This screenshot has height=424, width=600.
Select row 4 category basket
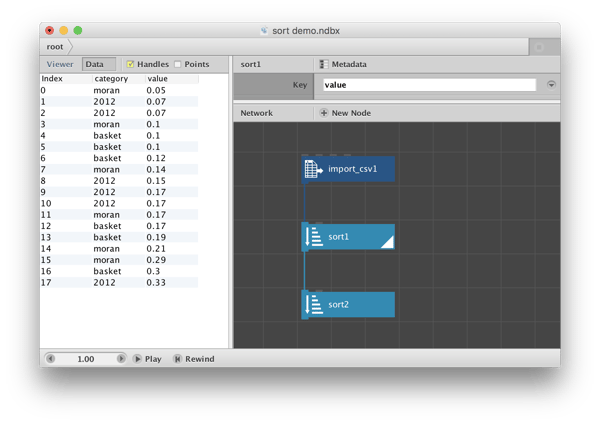[108, 135]
